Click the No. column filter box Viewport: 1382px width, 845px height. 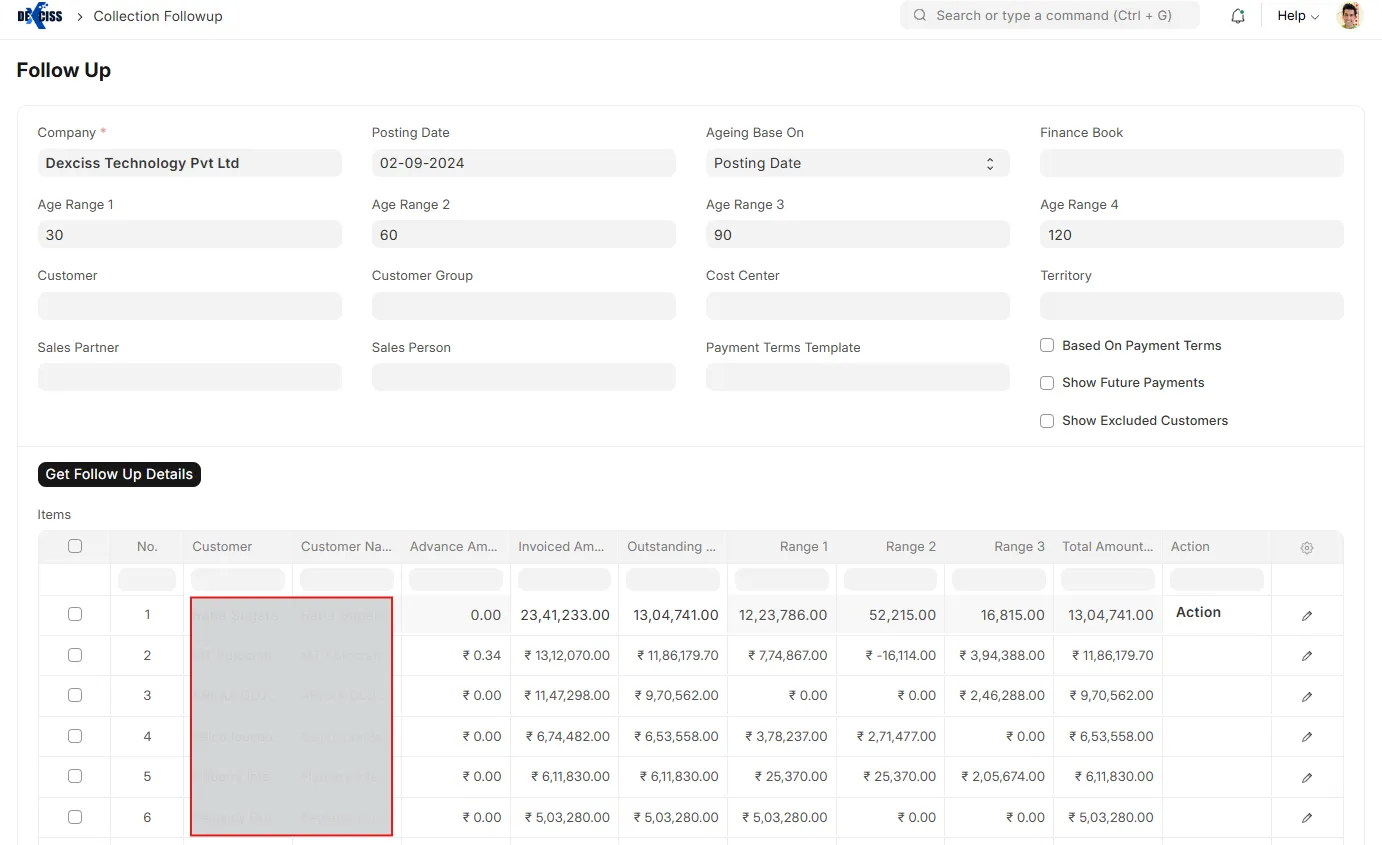pyautogui.click(x=147, y=579)
